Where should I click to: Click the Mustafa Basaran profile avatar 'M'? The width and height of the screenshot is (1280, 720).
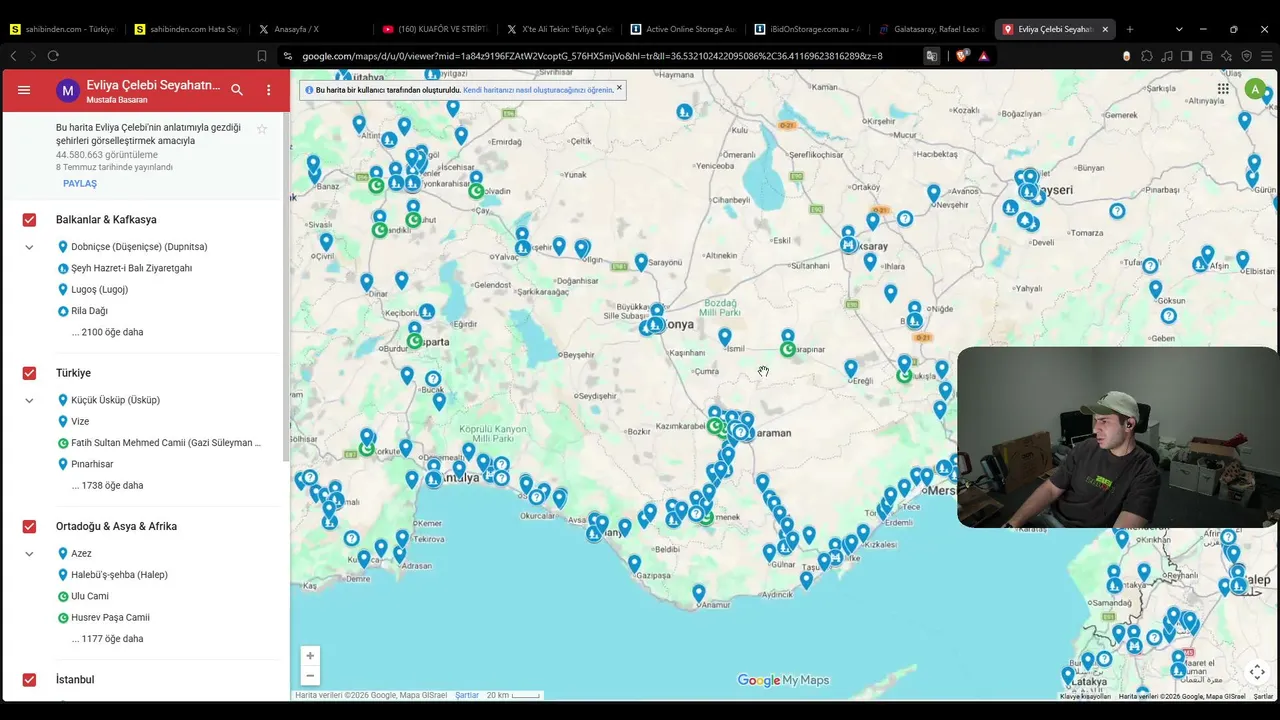pyautogui.click(x=68, y=91)
